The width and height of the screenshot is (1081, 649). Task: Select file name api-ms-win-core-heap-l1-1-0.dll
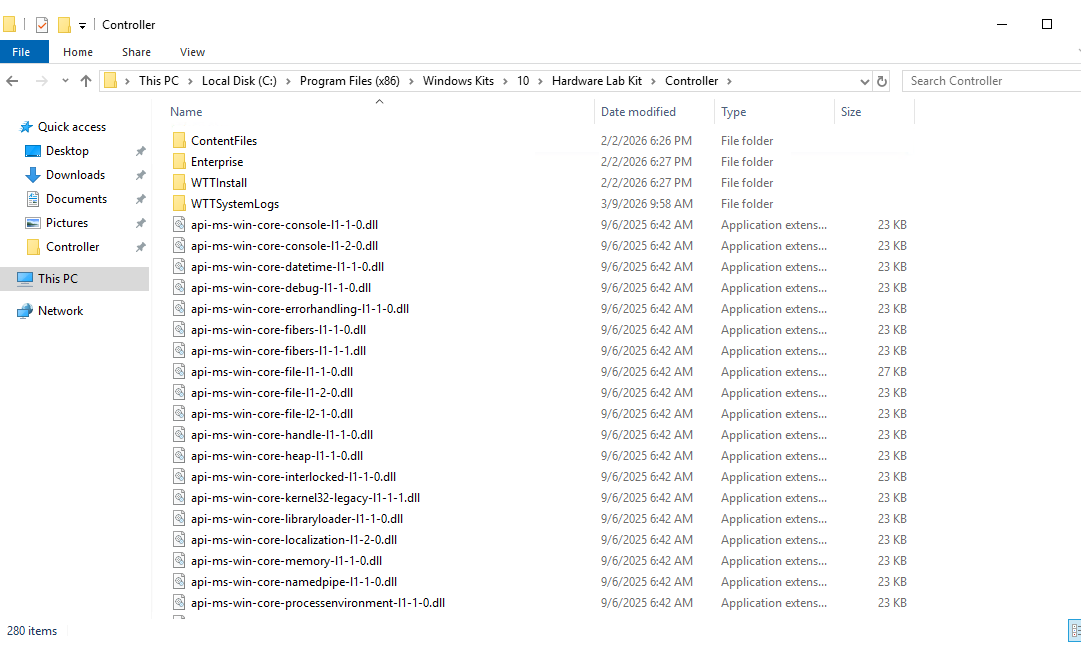pos(277,456)
